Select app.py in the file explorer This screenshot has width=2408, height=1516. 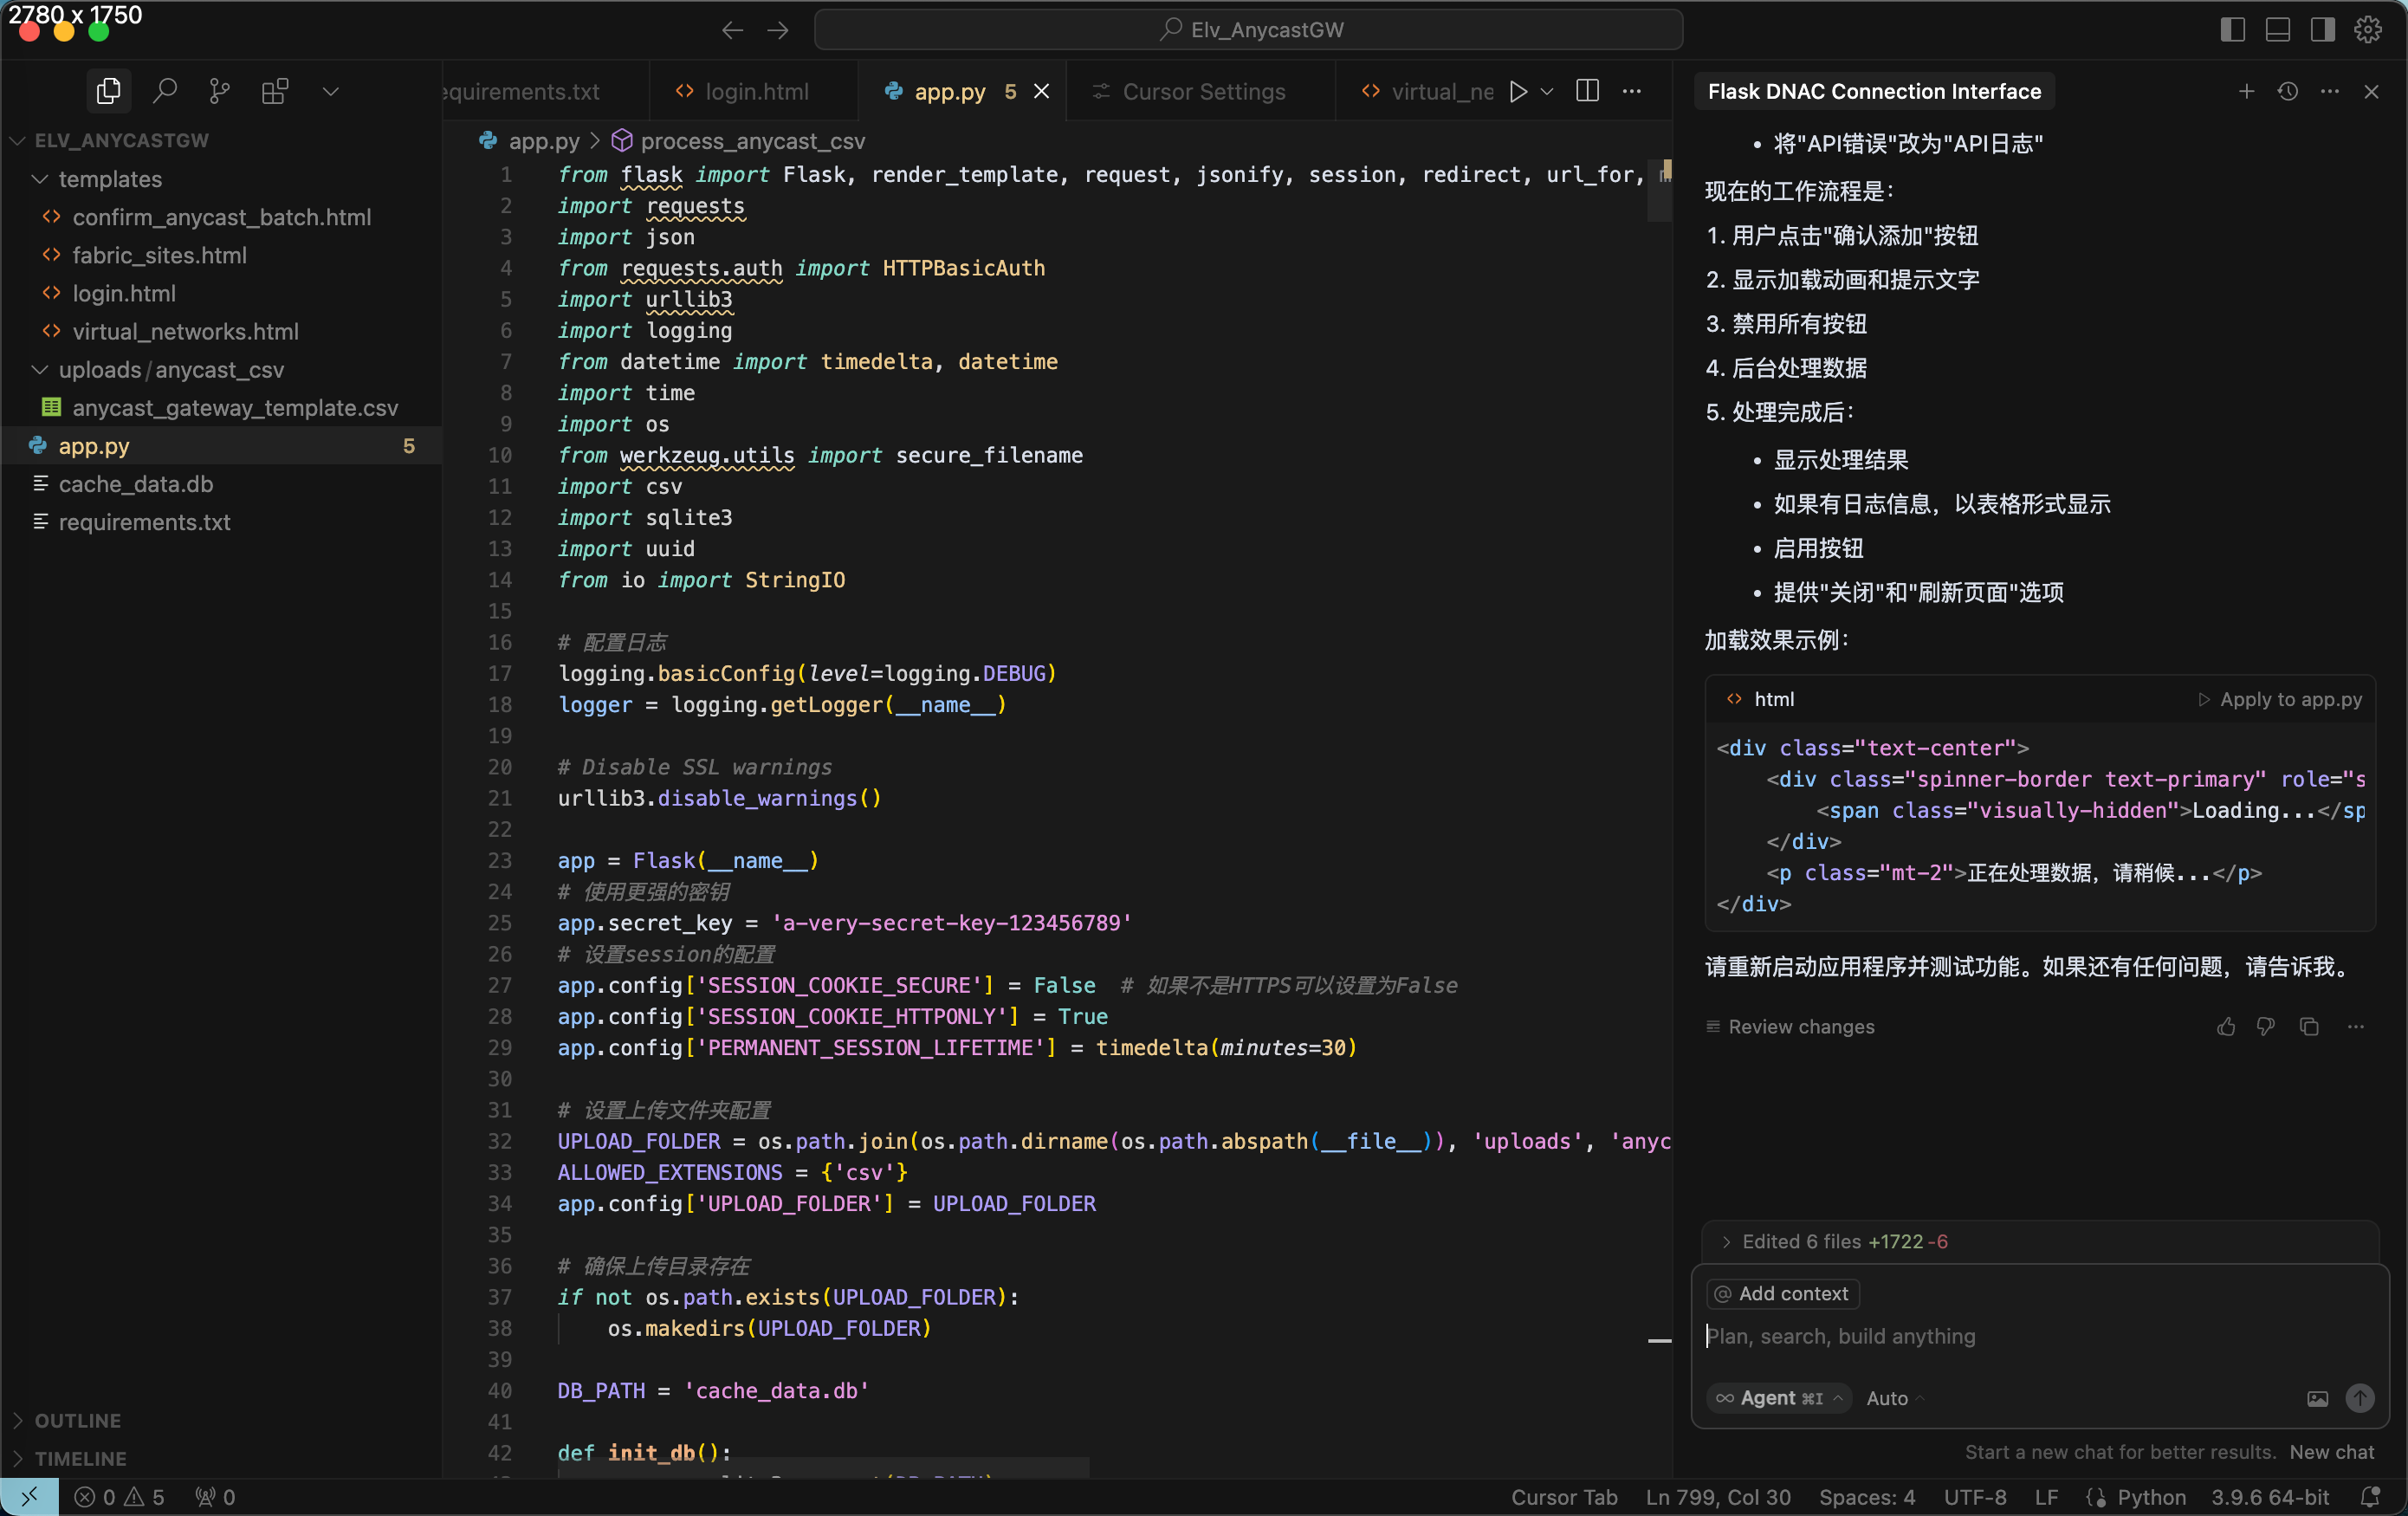click(x=221, y=445)
